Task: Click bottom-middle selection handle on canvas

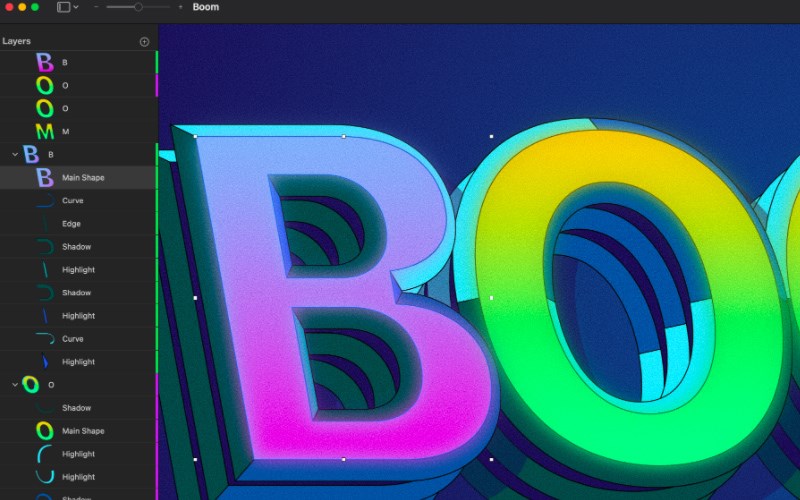Action: tap(343, 459)
